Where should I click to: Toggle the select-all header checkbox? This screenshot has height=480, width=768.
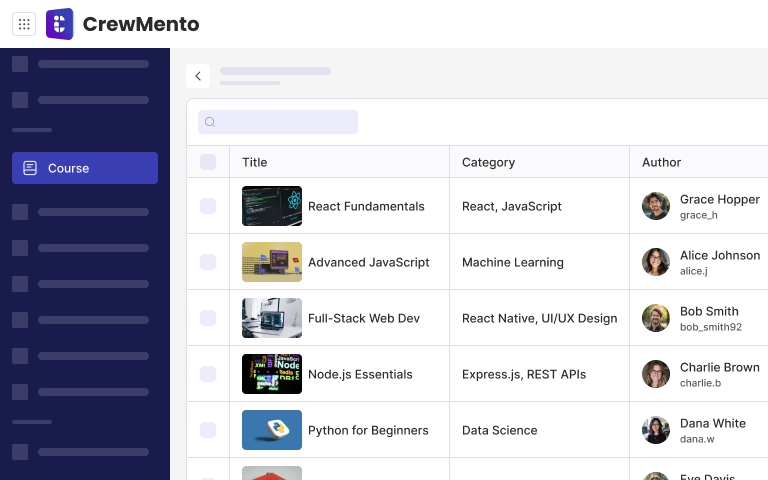pyautogui.click(x=208, y=162)
